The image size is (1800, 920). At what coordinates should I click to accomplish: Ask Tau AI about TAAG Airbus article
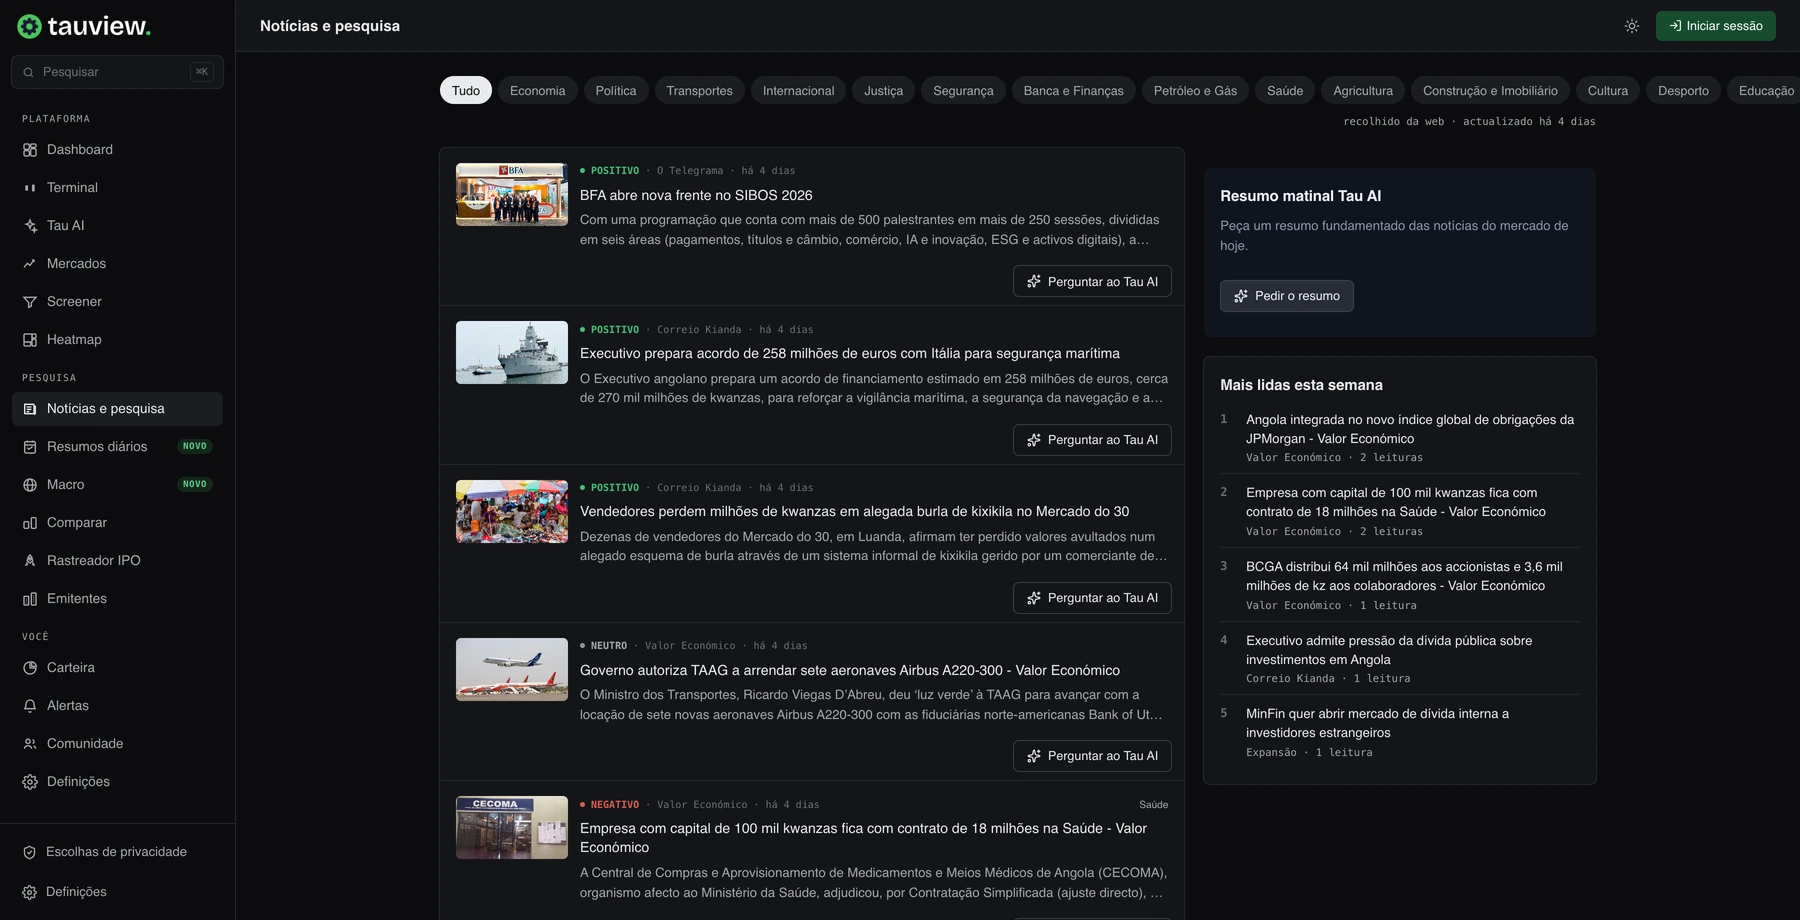[x=1092, y=756]
